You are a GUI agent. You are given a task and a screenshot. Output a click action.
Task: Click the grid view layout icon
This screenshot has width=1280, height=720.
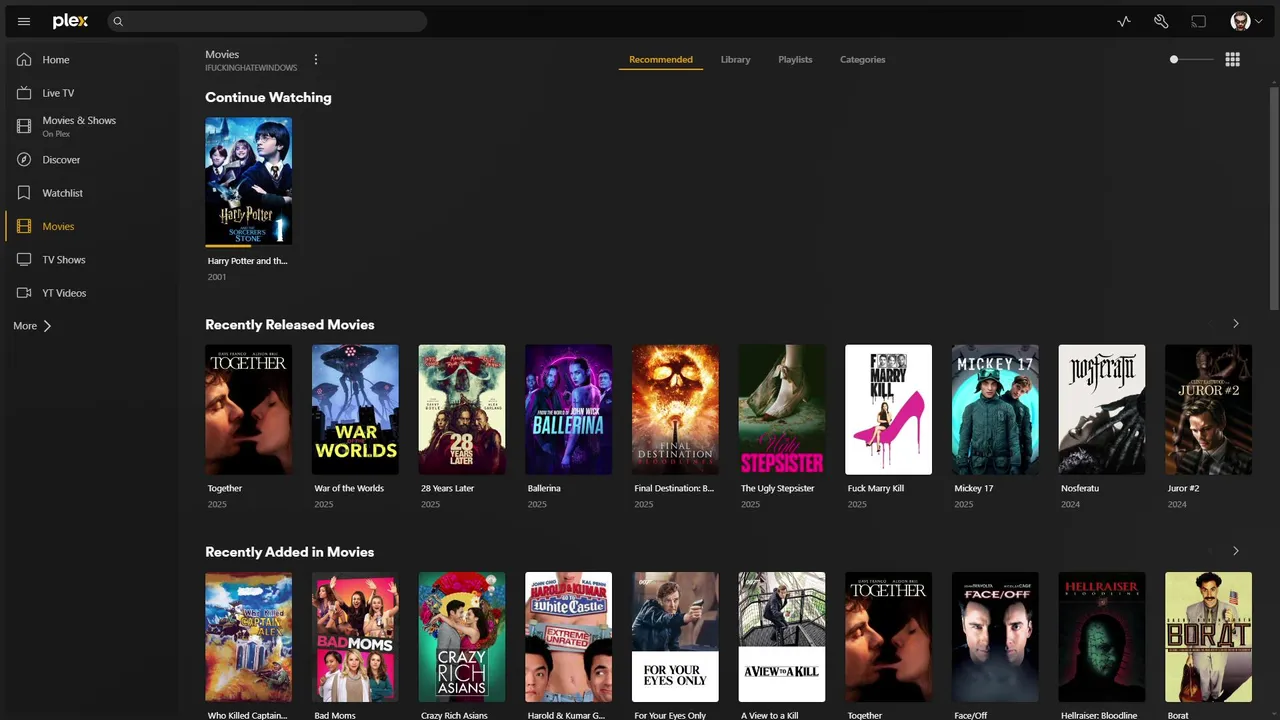point(1232,60)
